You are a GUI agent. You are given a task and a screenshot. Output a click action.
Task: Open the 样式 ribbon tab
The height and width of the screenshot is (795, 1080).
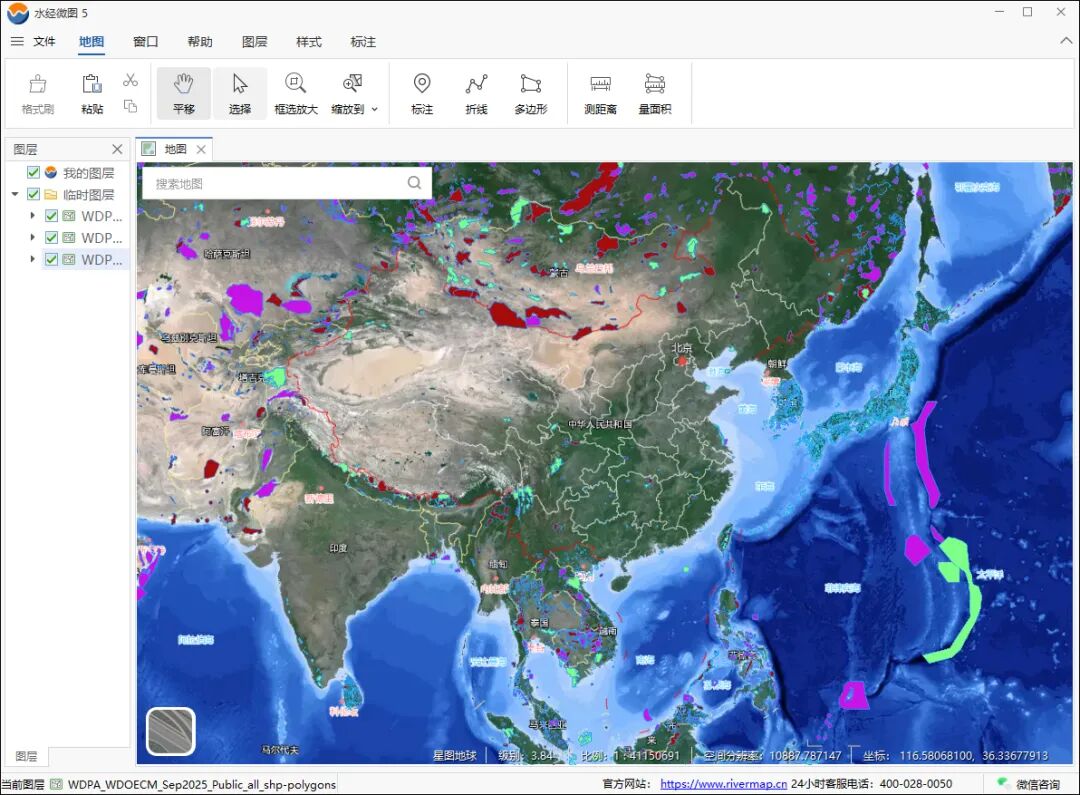coord(308,42)
